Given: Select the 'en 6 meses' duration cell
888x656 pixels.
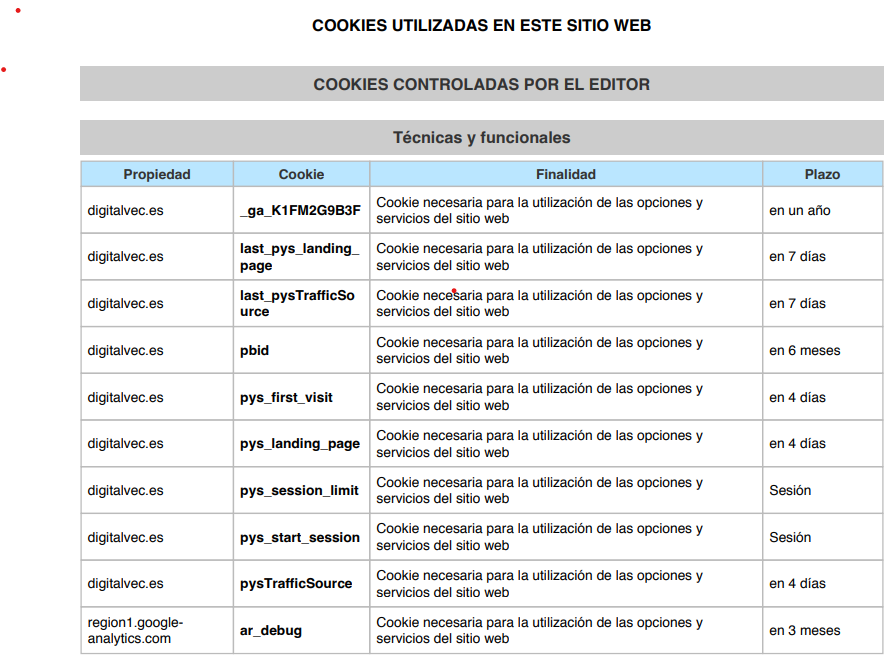Looking at the screenshot, I should (x=804, y=351).
